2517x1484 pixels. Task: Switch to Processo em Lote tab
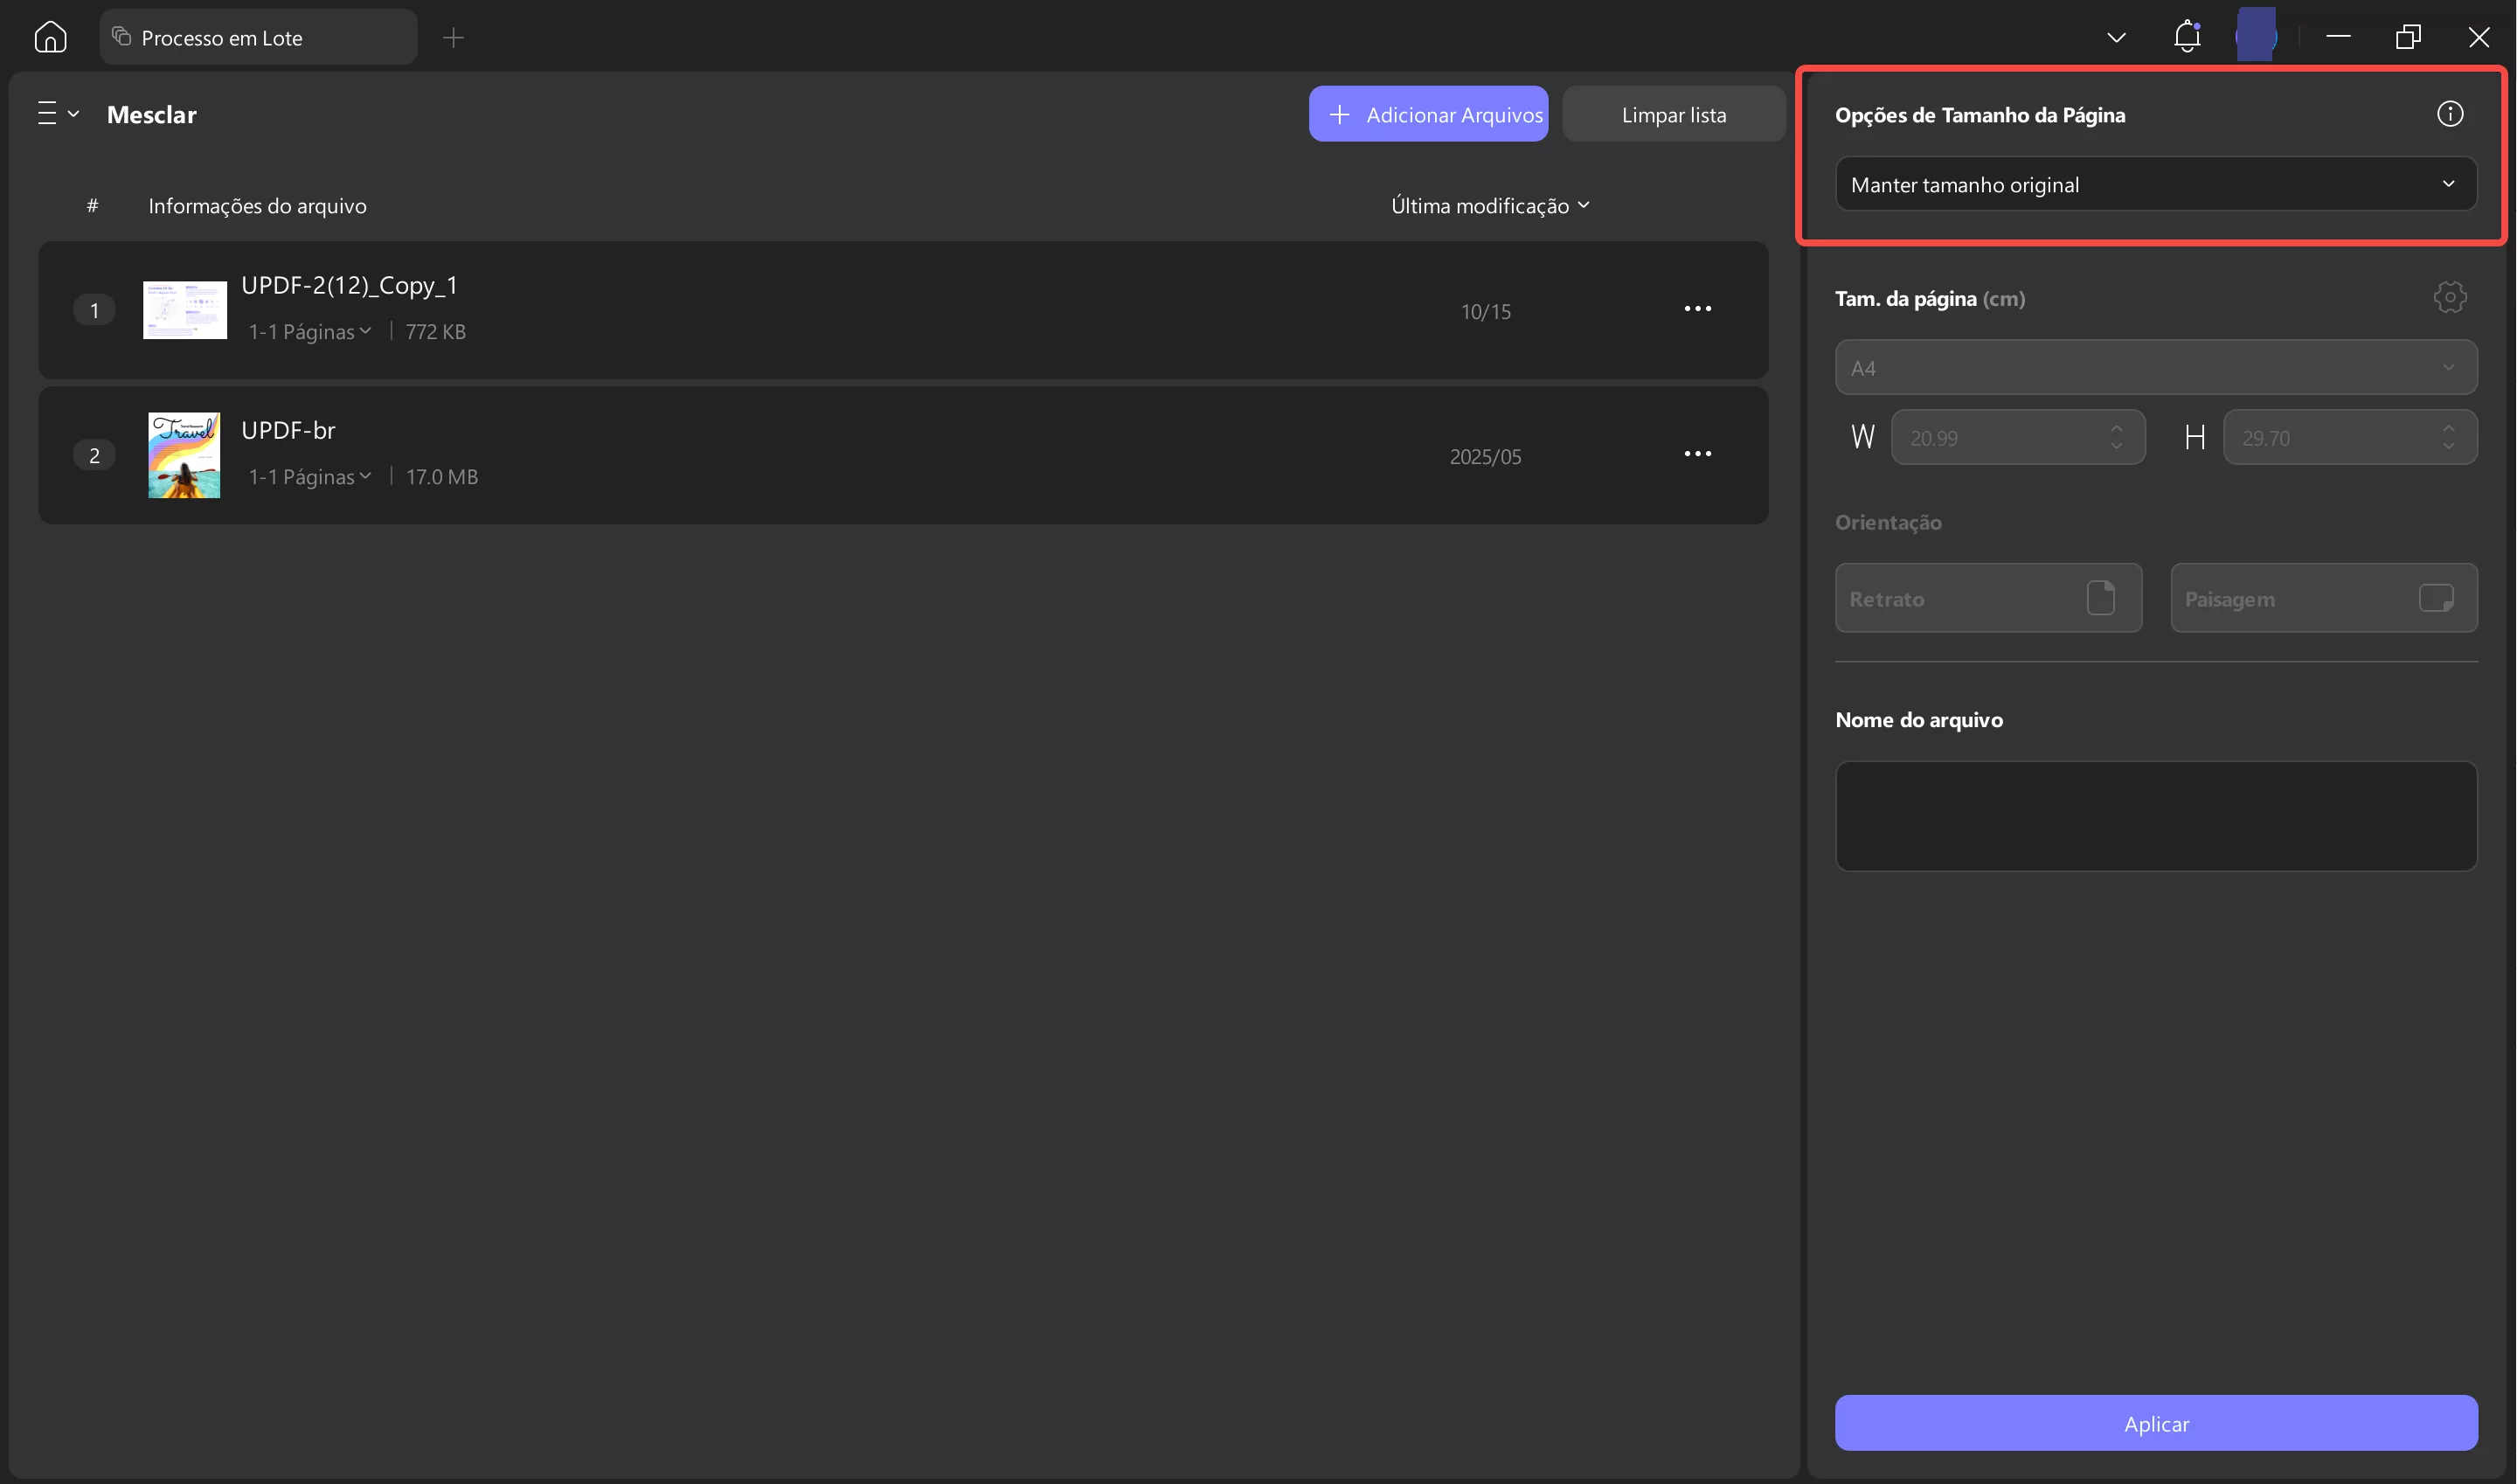(x=257, y=38)
